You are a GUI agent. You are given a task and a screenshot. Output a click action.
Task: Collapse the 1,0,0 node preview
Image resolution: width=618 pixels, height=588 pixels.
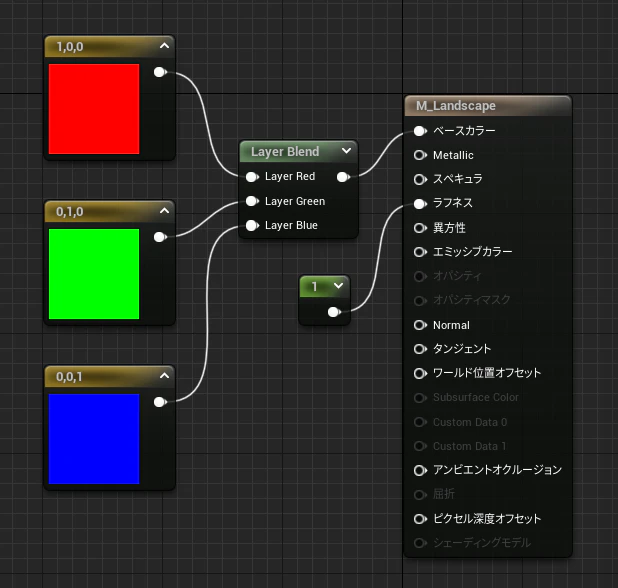coord(164,46)
